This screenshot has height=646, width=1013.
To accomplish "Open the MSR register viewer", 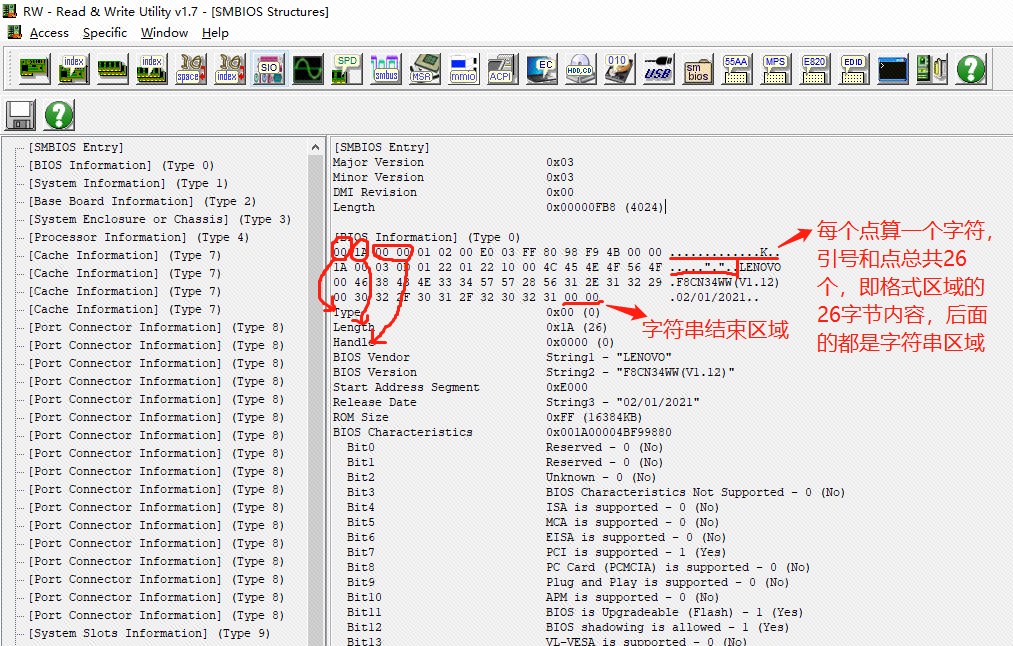I will point(424,69).
